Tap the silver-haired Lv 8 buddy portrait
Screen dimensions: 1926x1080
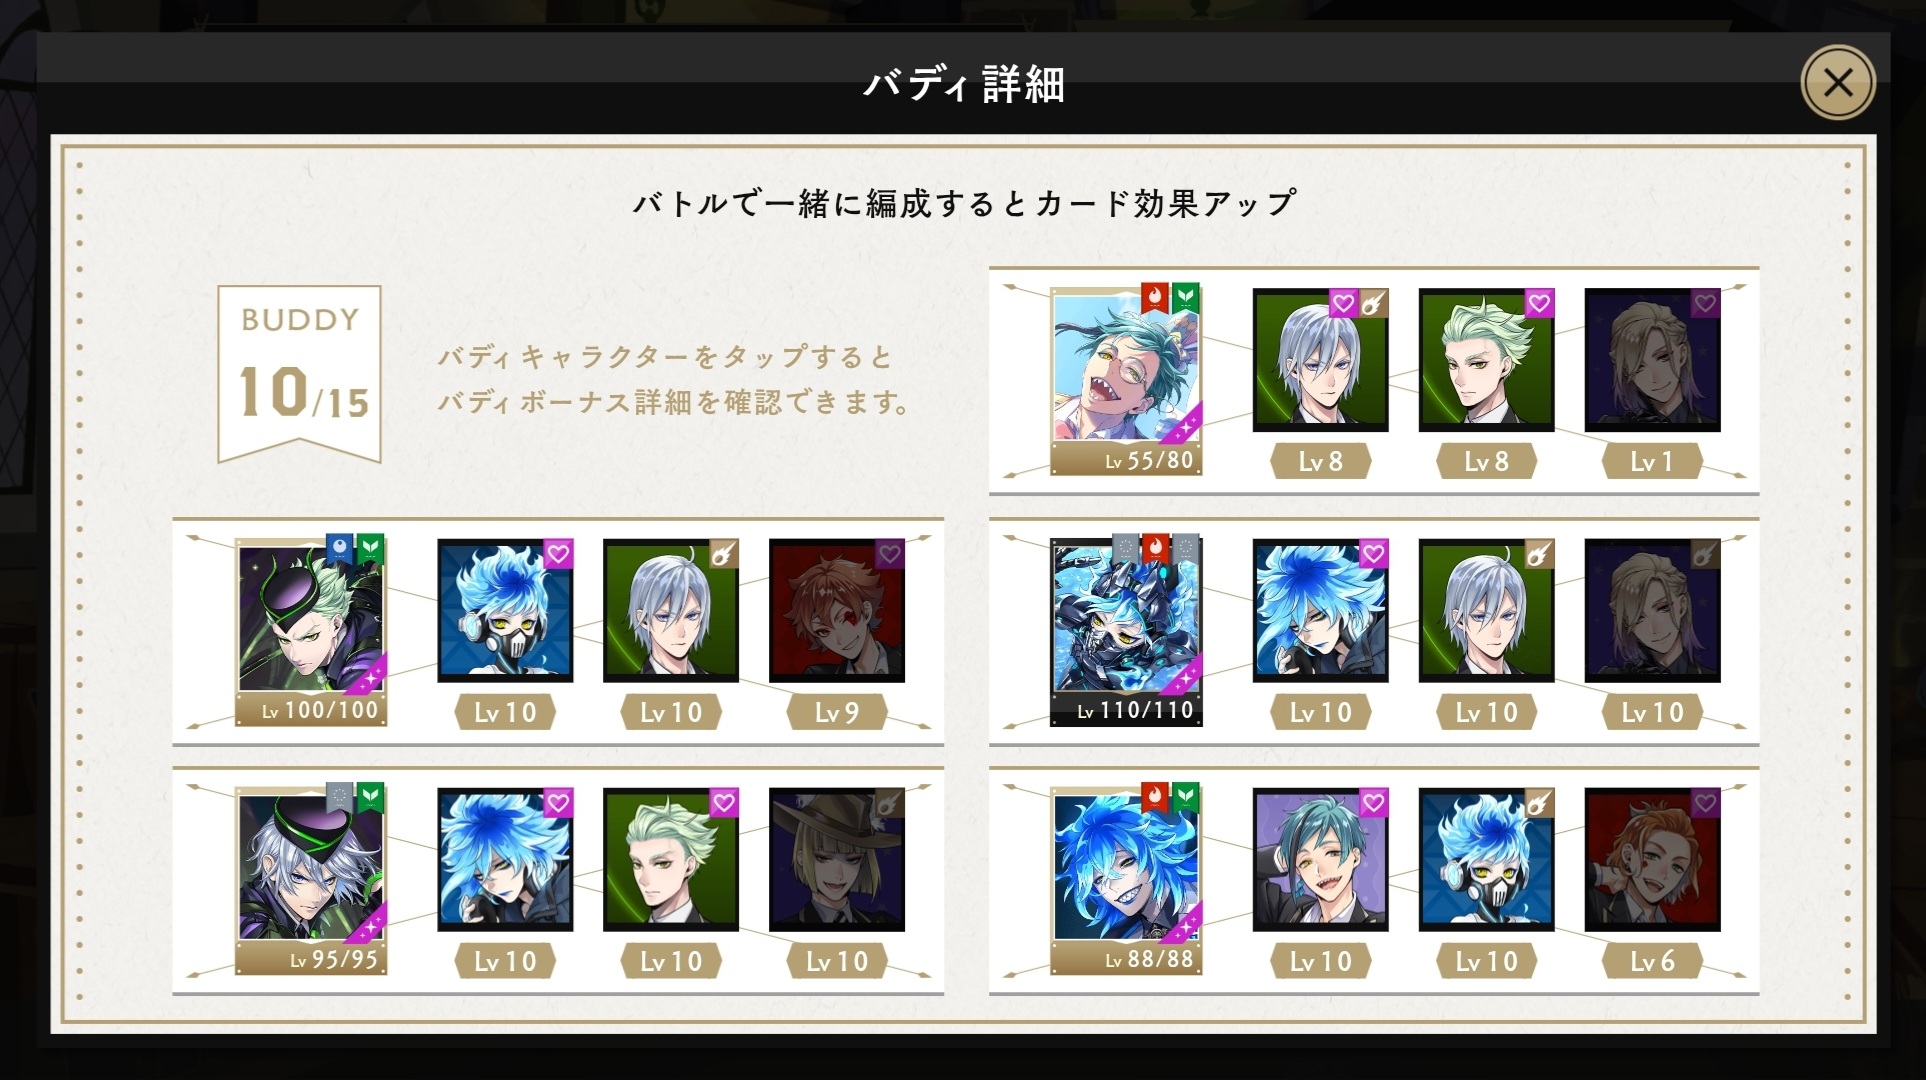(x=1320, y=361)
